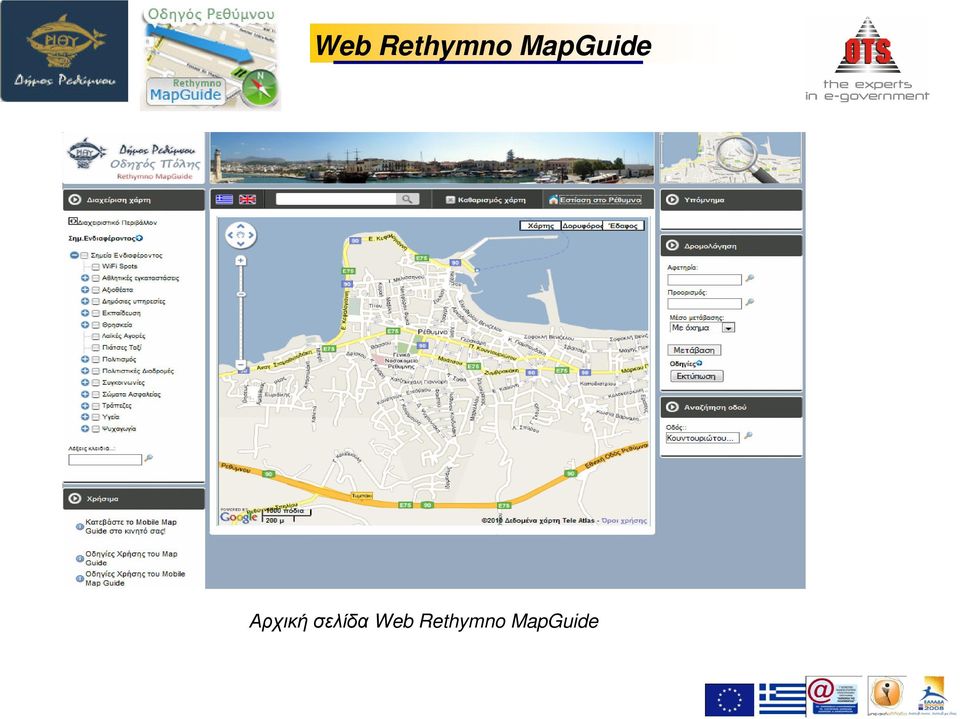Click the blue refresh icon beside Οδηγίες
This screenshot has width=960, height=719.
[x=700, y=363]
